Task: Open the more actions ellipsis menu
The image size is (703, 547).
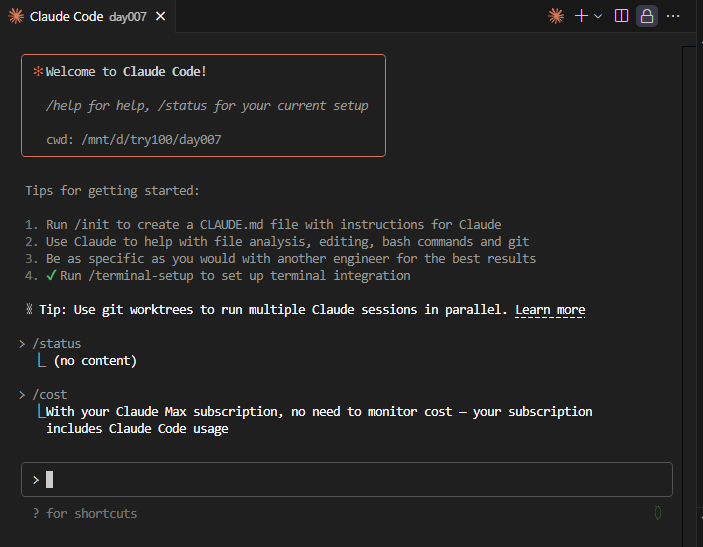Action: pyautogui.click(x=673, y=16)
